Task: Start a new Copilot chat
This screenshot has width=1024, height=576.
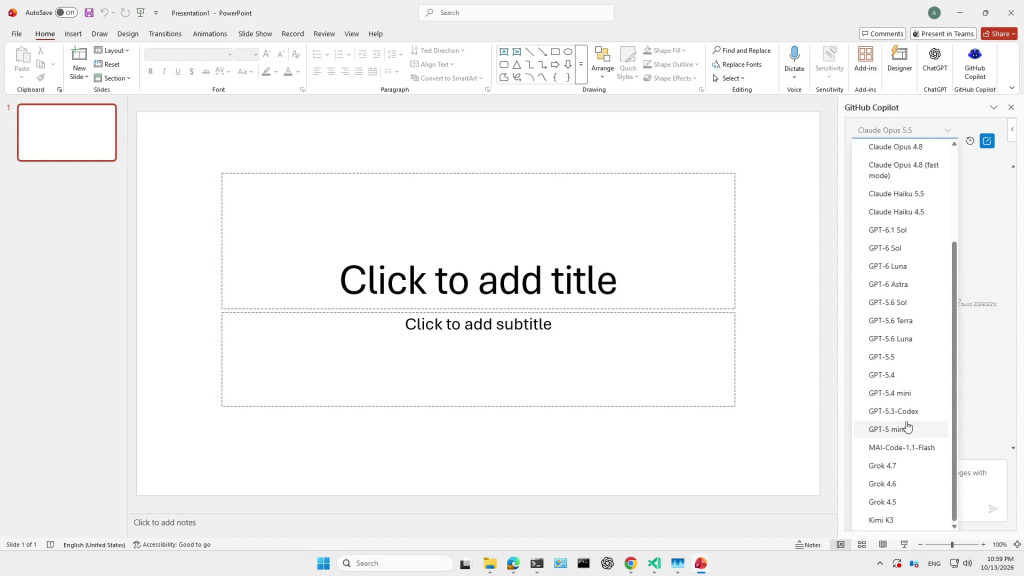Action: coord(987,141)
